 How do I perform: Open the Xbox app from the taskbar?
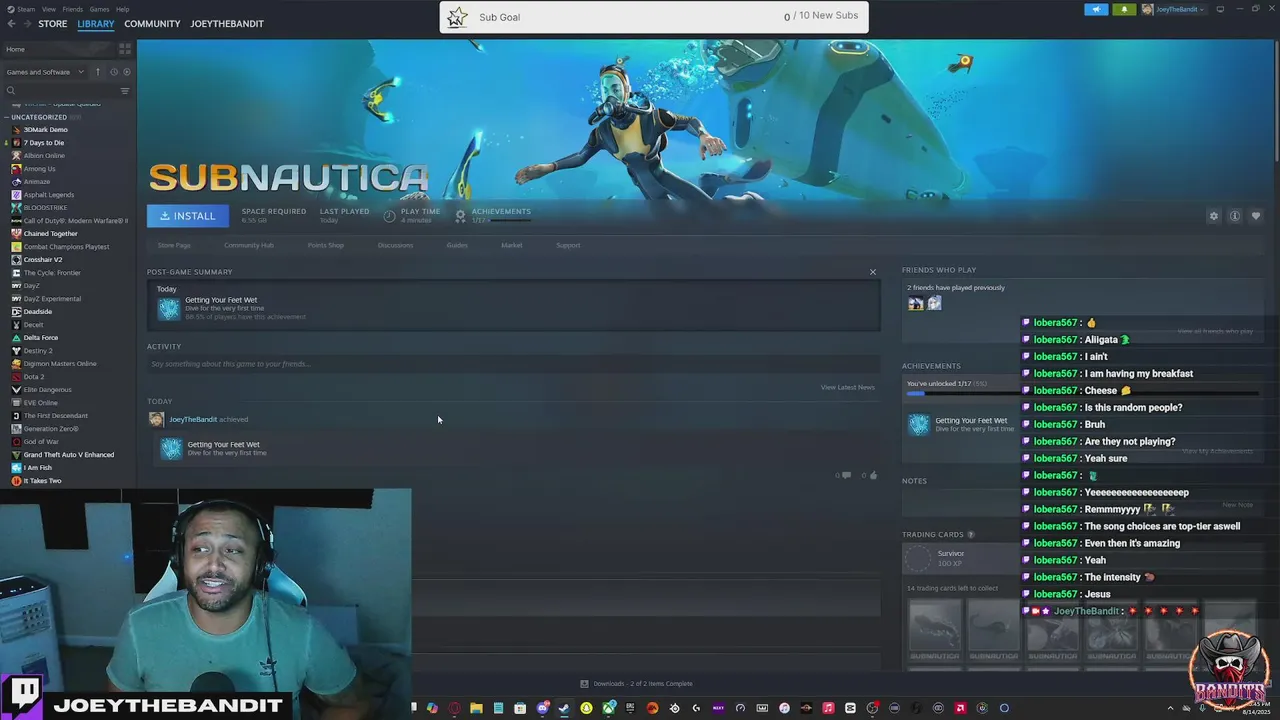608,708
